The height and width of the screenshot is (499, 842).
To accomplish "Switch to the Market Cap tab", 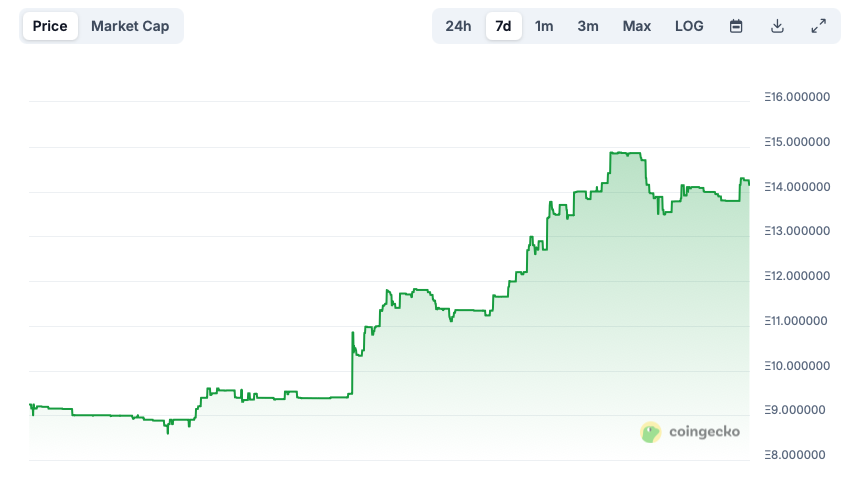I will coord(130,26).
